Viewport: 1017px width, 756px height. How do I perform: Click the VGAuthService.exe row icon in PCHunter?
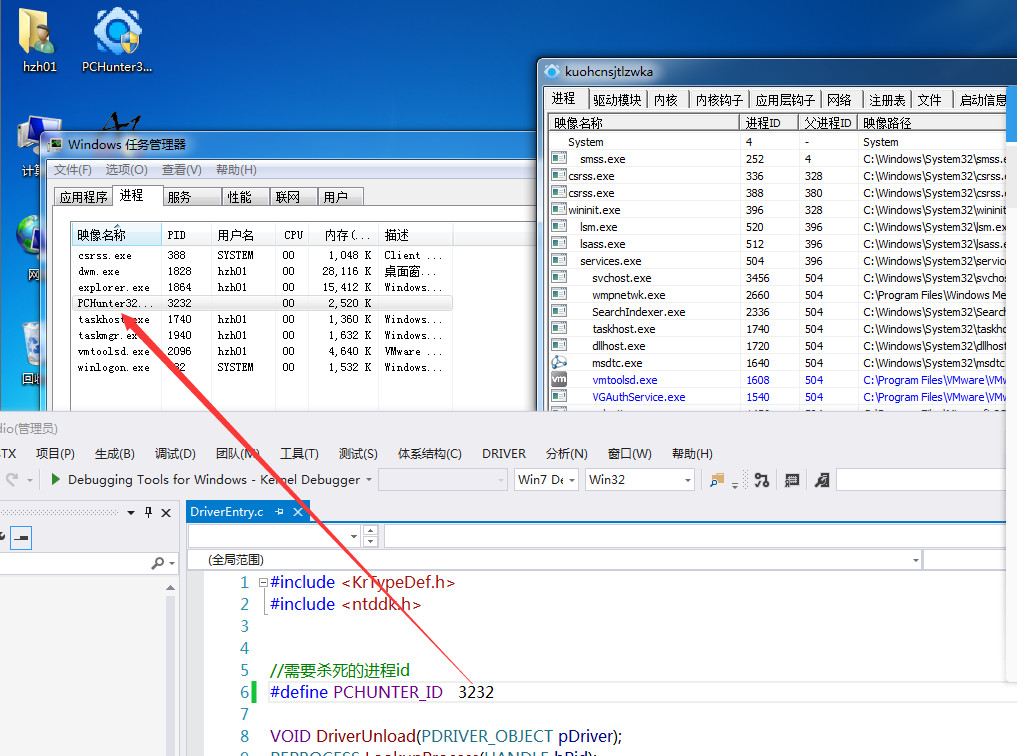click(558, 396)
